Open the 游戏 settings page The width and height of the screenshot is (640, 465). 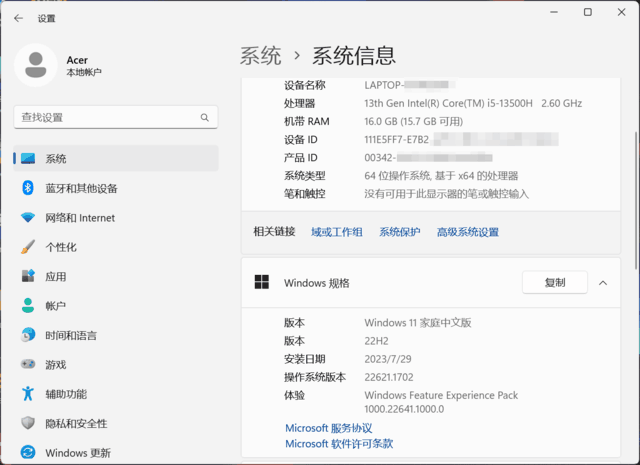tap(116, 364)
